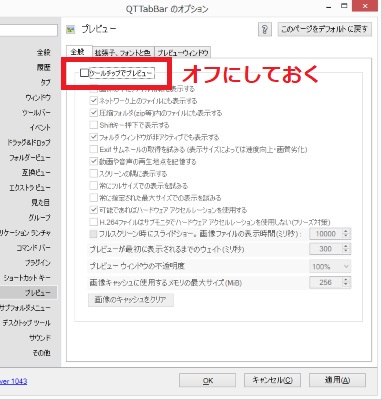
Task: Increase the image cache max size stepper
Action: pos(346,280)
